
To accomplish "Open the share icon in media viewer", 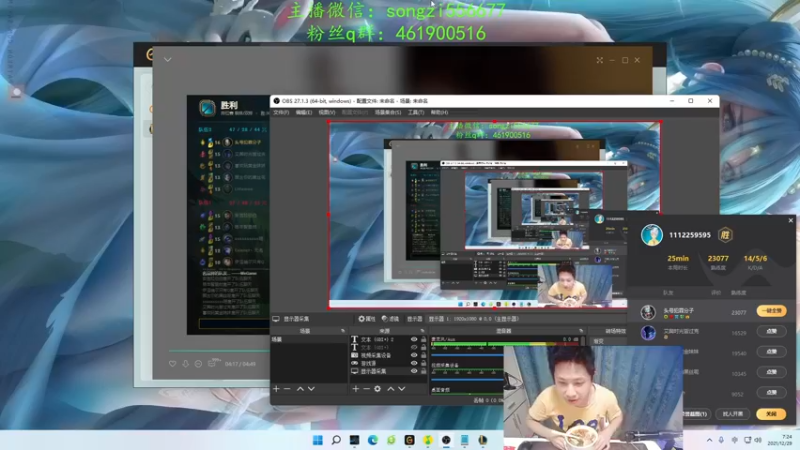I will [212, 363].
